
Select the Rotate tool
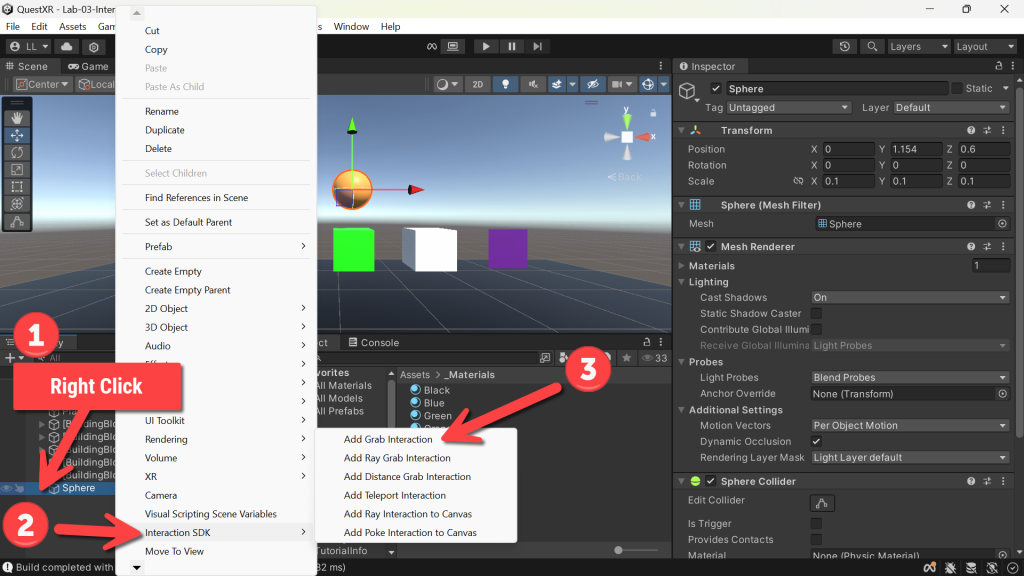tap(17, 152)
